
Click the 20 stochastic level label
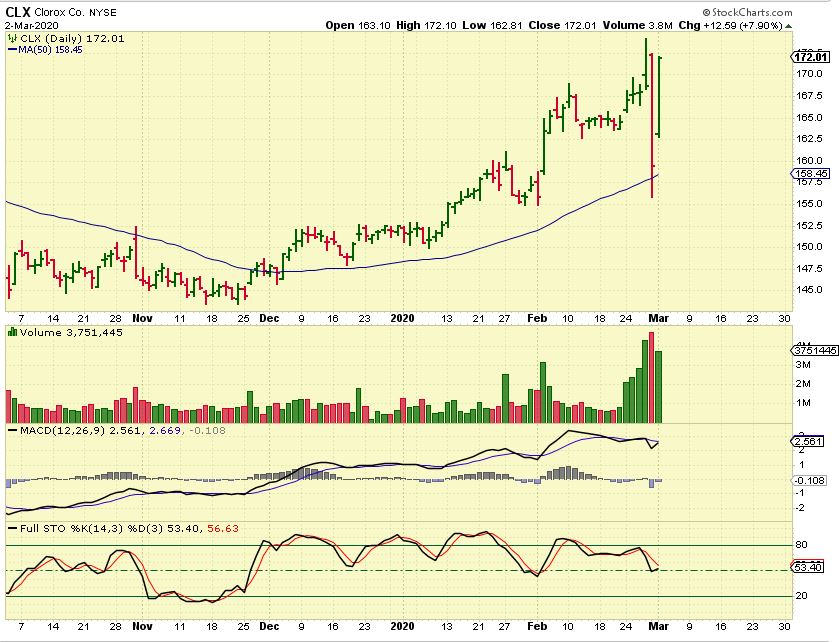coord(802,595)
